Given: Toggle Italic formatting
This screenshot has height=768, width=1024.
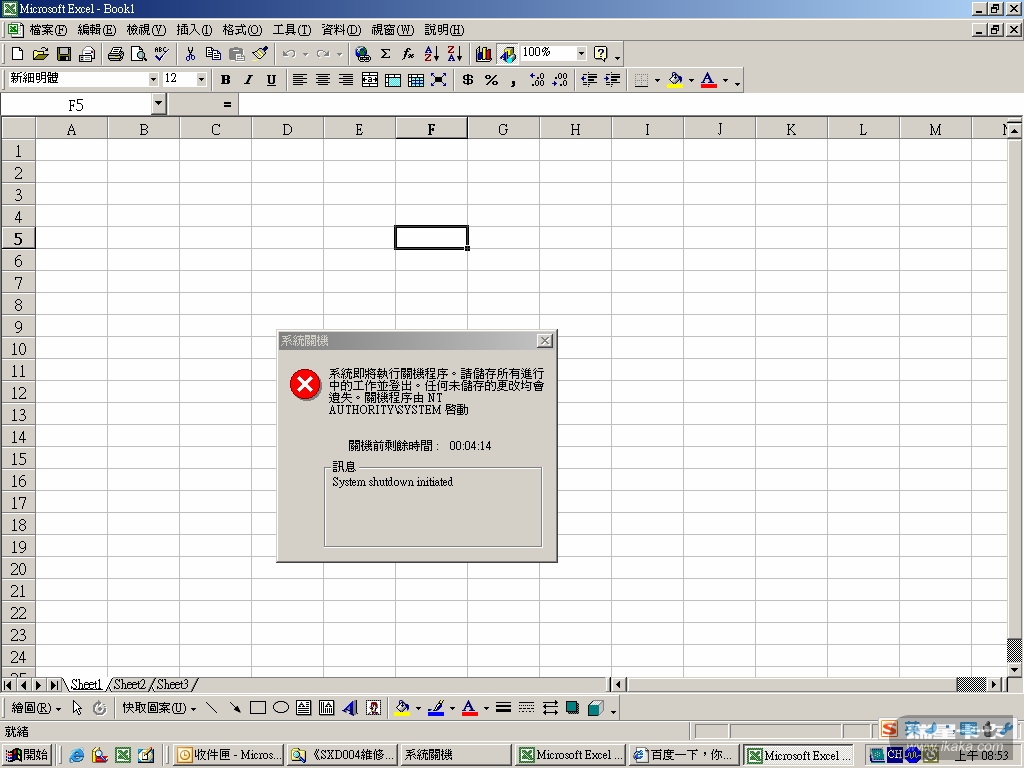Looking at the screenshot, I should (248, 80).
